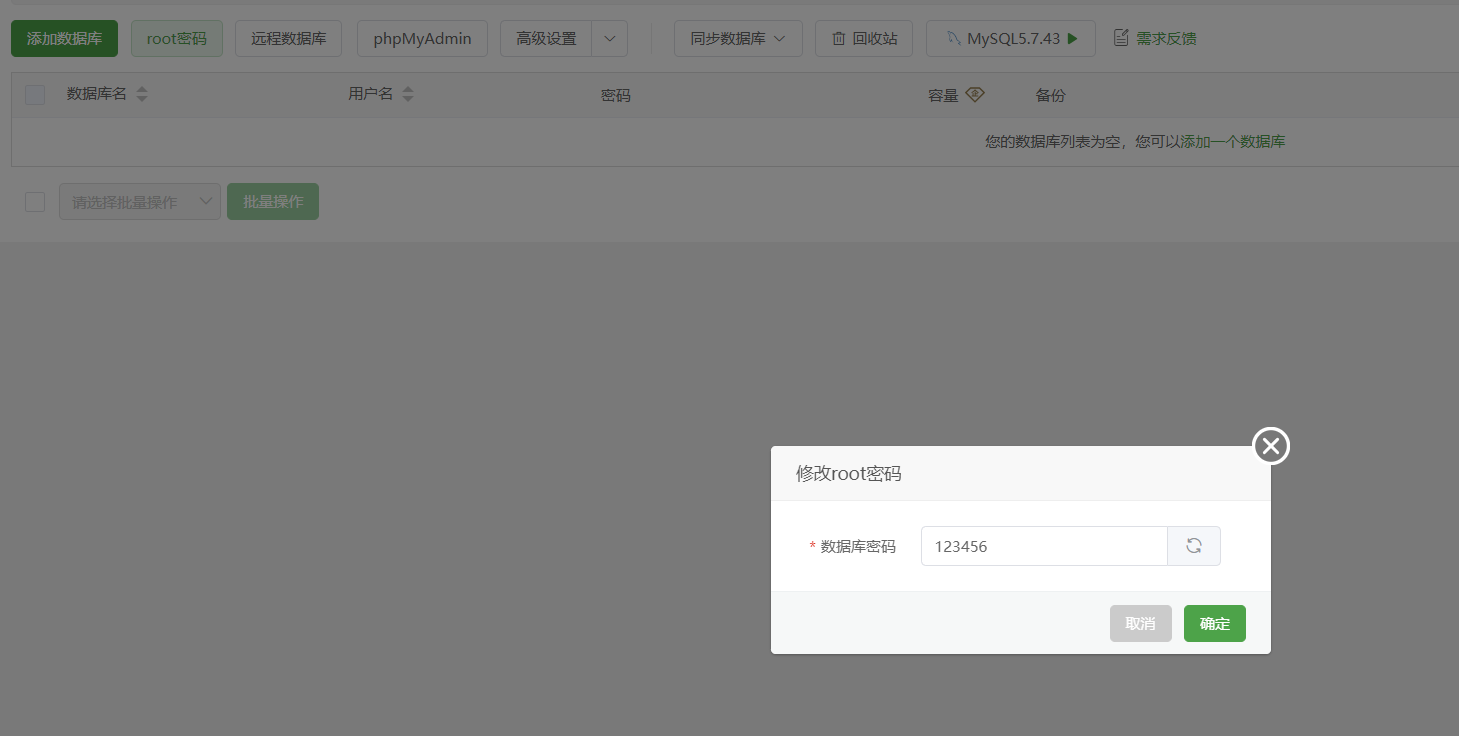1459x736 pixels.
Task: Click the MySQL5.7.43 button
Action: point(1010,39)
